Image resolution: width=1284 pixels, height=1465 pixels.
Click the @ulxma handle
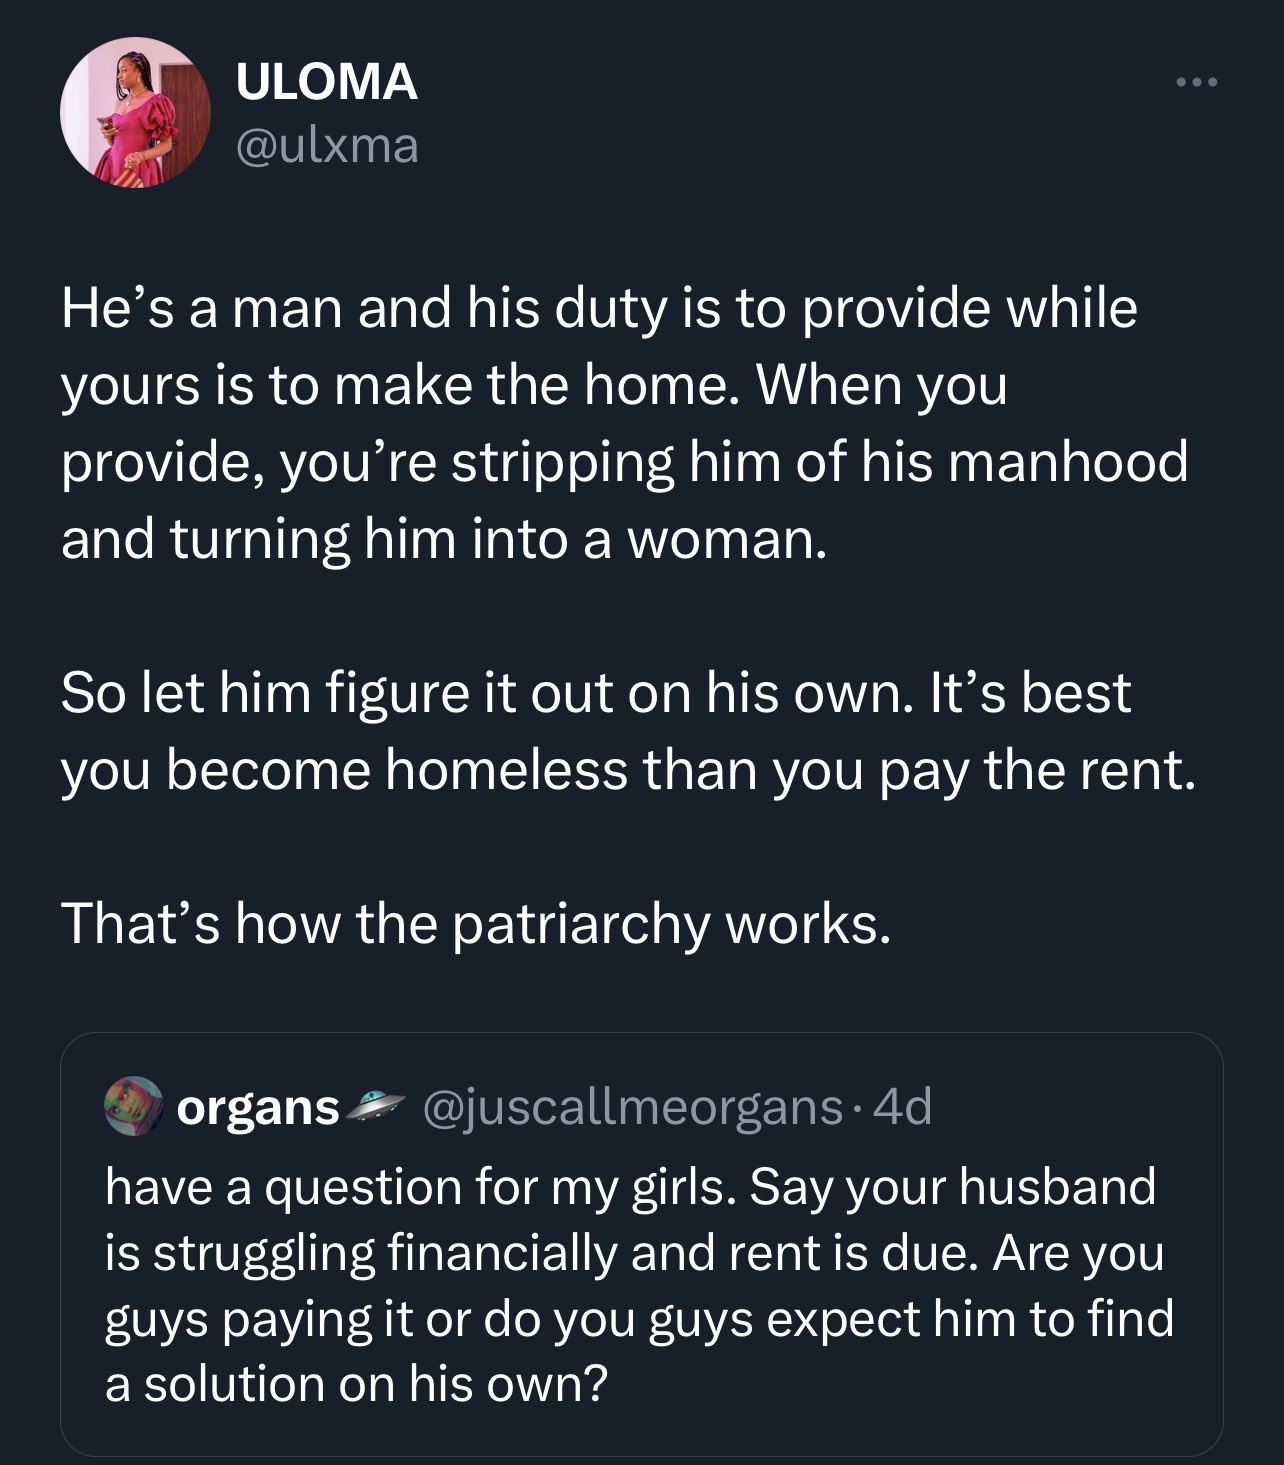coord(326,146)
